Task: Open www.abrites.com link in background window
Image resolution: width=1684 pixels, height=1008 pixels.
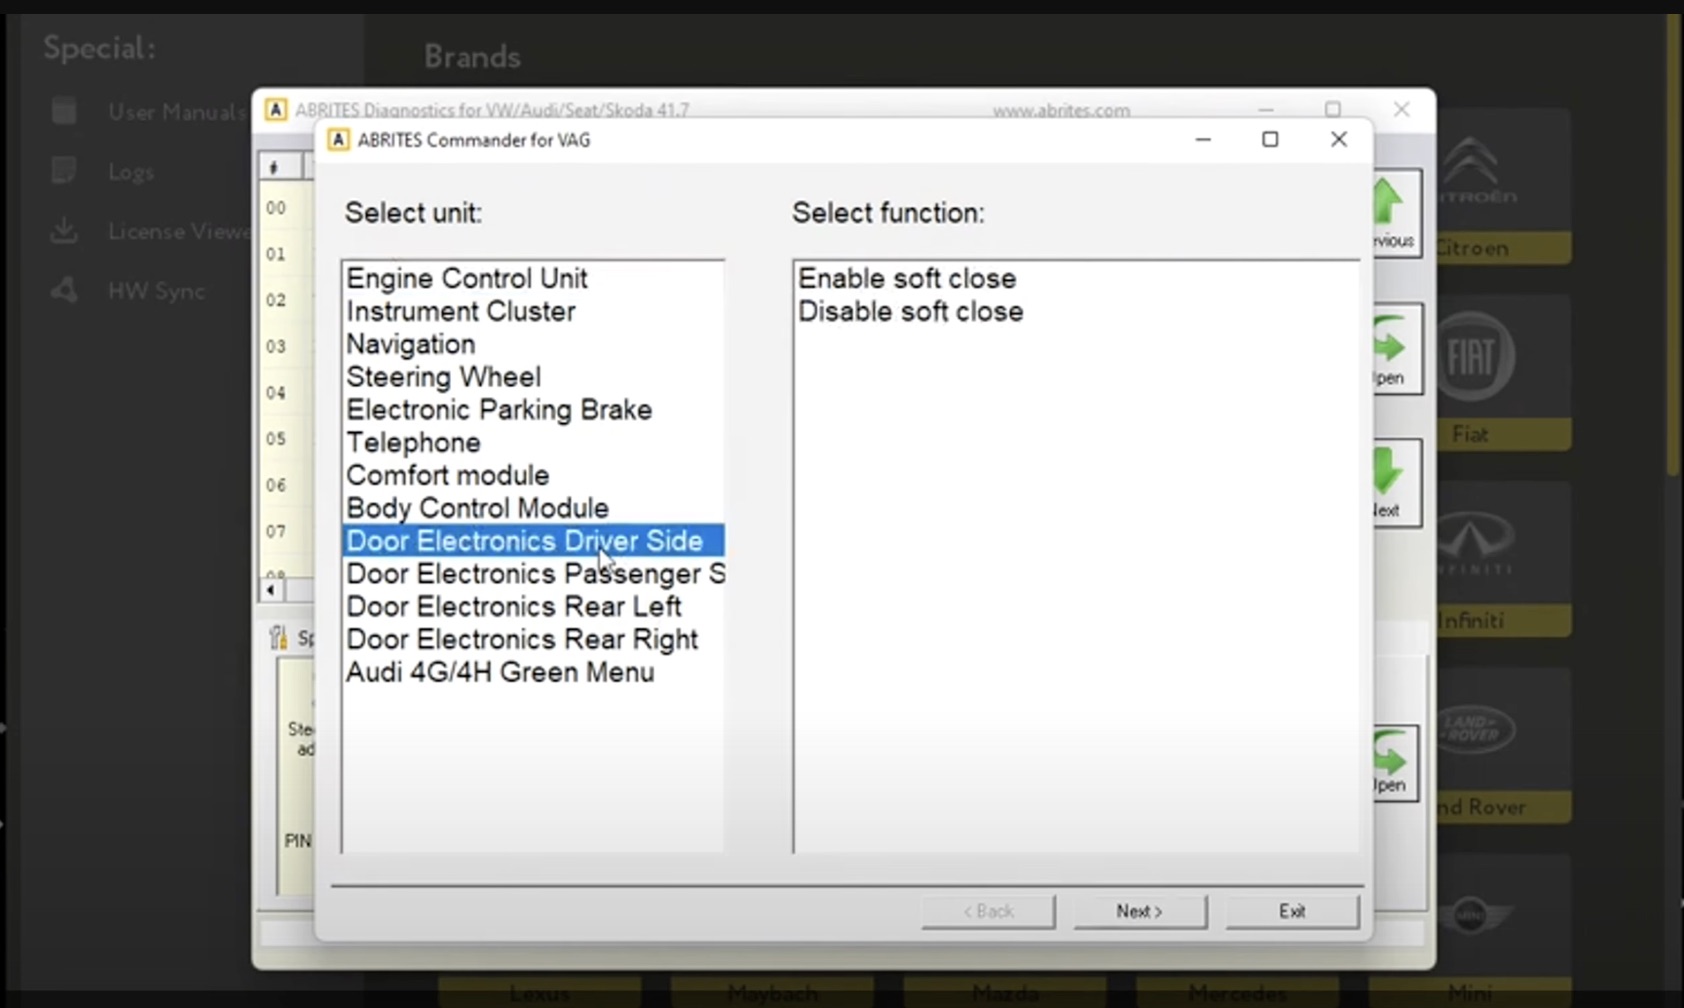Action: 1061,110
